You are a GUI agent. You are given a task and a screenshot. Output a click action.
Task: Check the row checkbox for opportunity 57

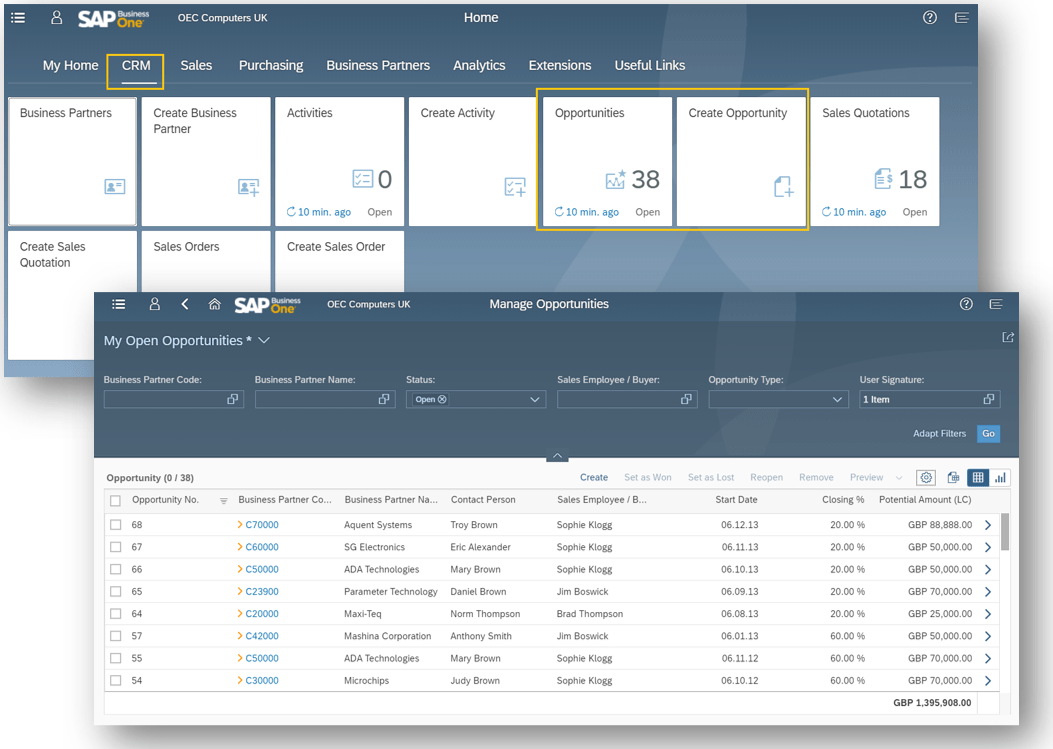pos(115,636)
